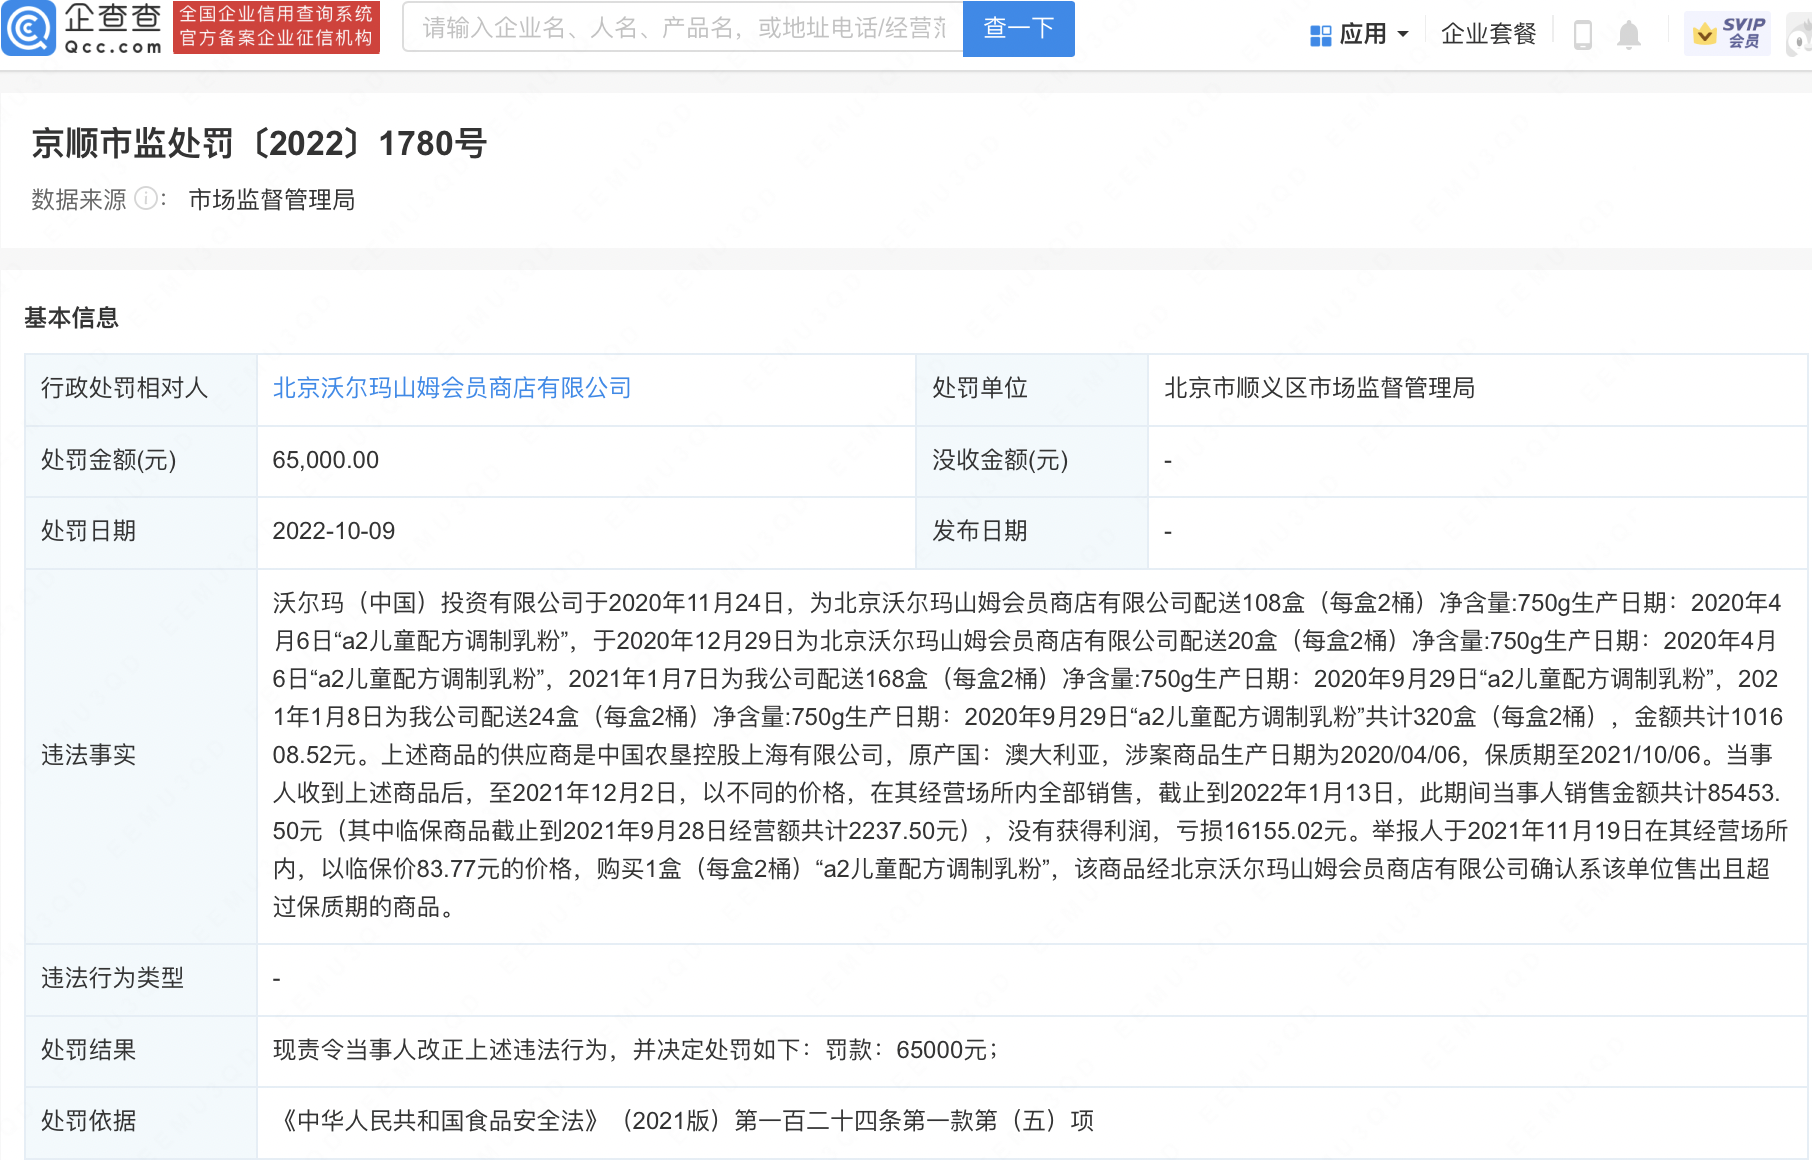Click the 基本信息 section heading

(x=71, y=318)
